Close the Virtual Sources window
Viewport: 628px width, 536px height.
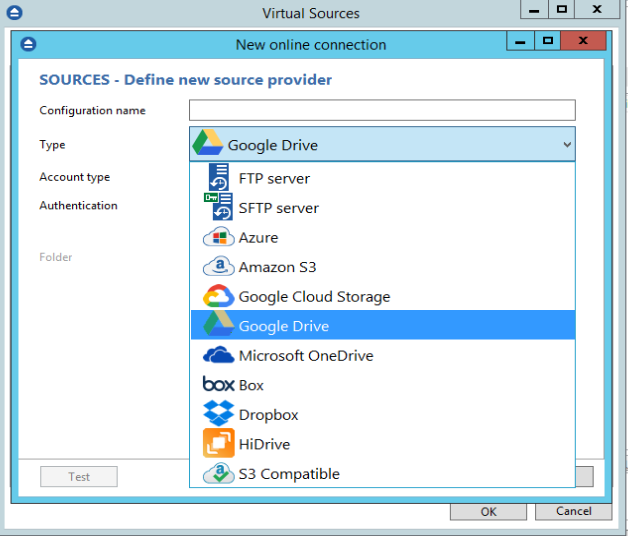point(597,9)
